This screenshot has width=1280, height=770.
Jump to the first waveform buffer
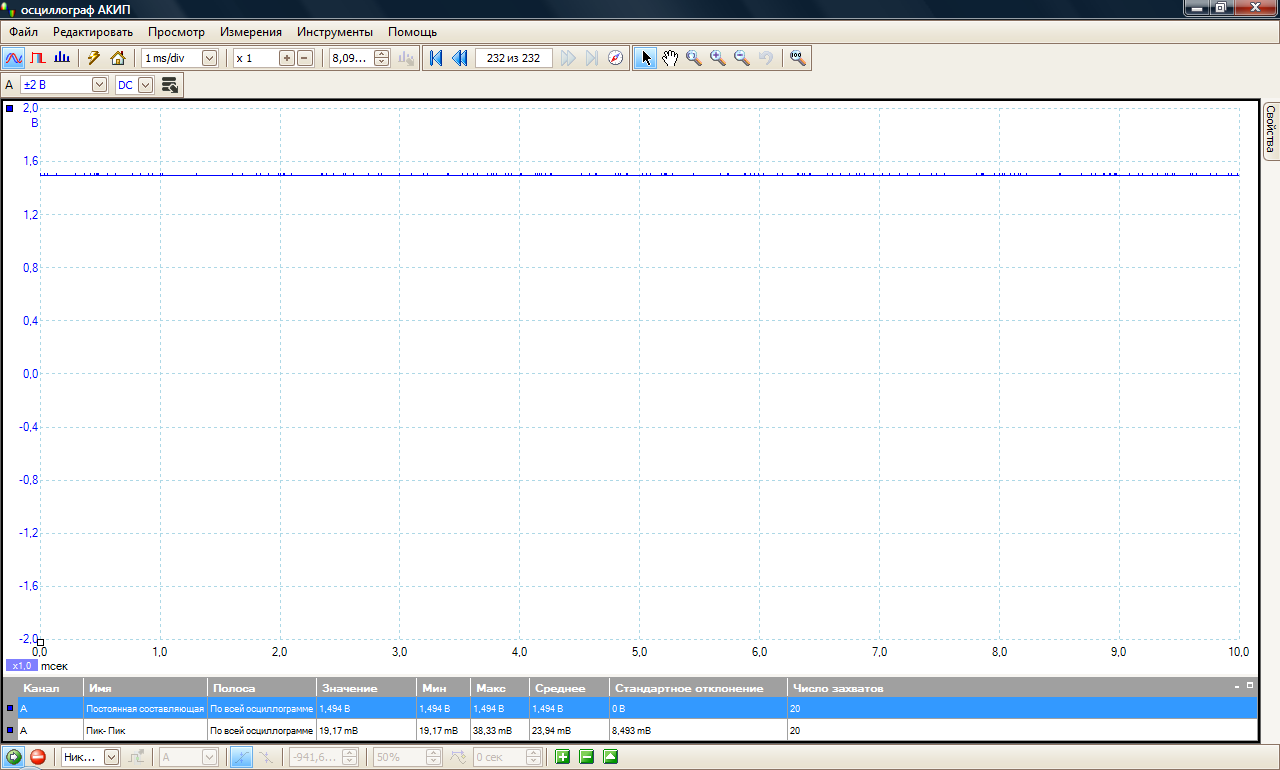coord(436,58)
